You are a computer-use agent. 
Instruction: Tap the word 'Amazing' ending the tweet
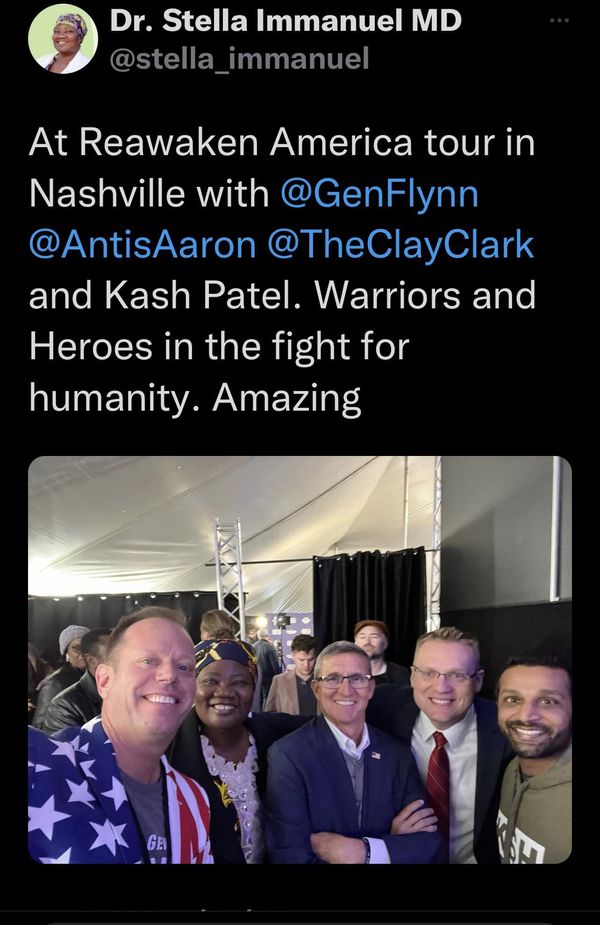(x=286, y=399)
